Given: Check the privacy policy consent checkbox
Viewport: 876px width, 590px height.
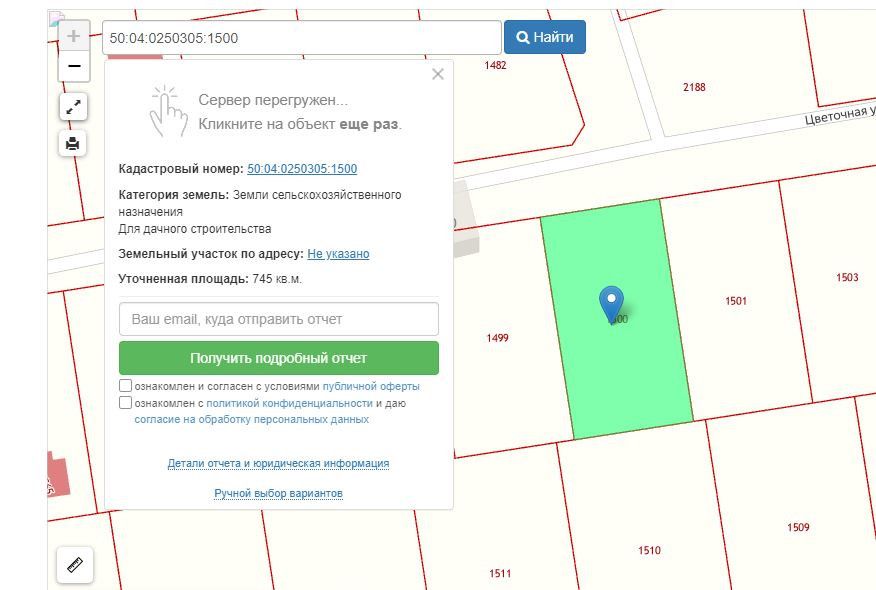Looking at the screenshot, I should click(x=126, y=402).
